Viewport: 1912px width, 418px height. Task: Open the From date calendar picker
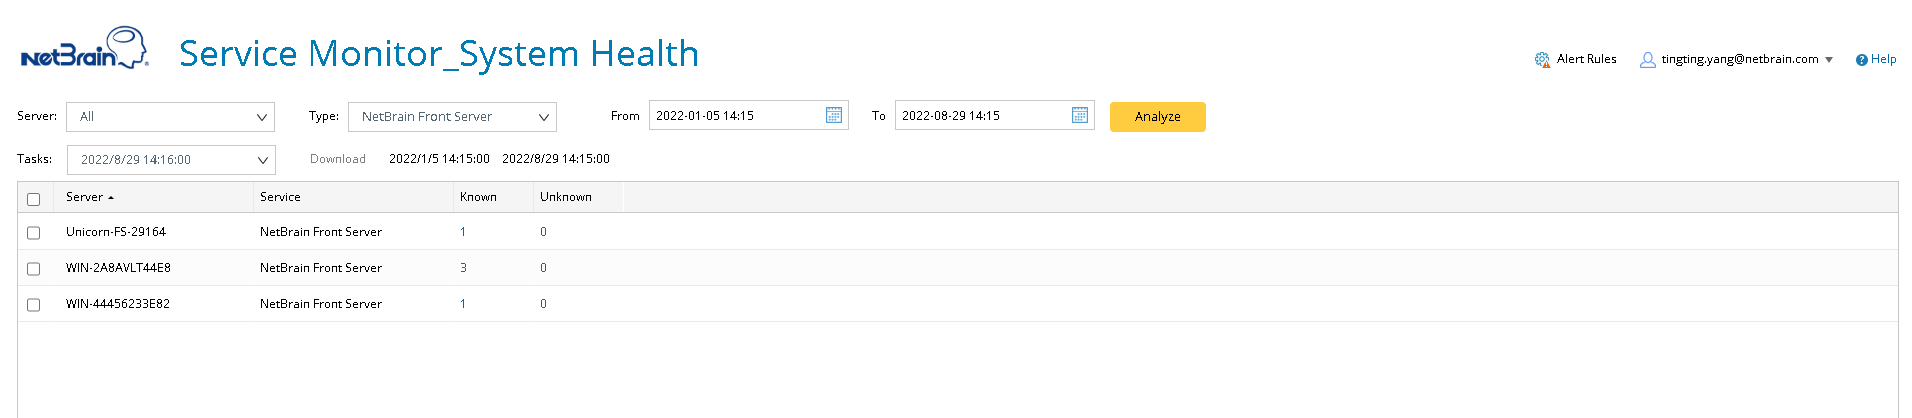click(833, 116)
